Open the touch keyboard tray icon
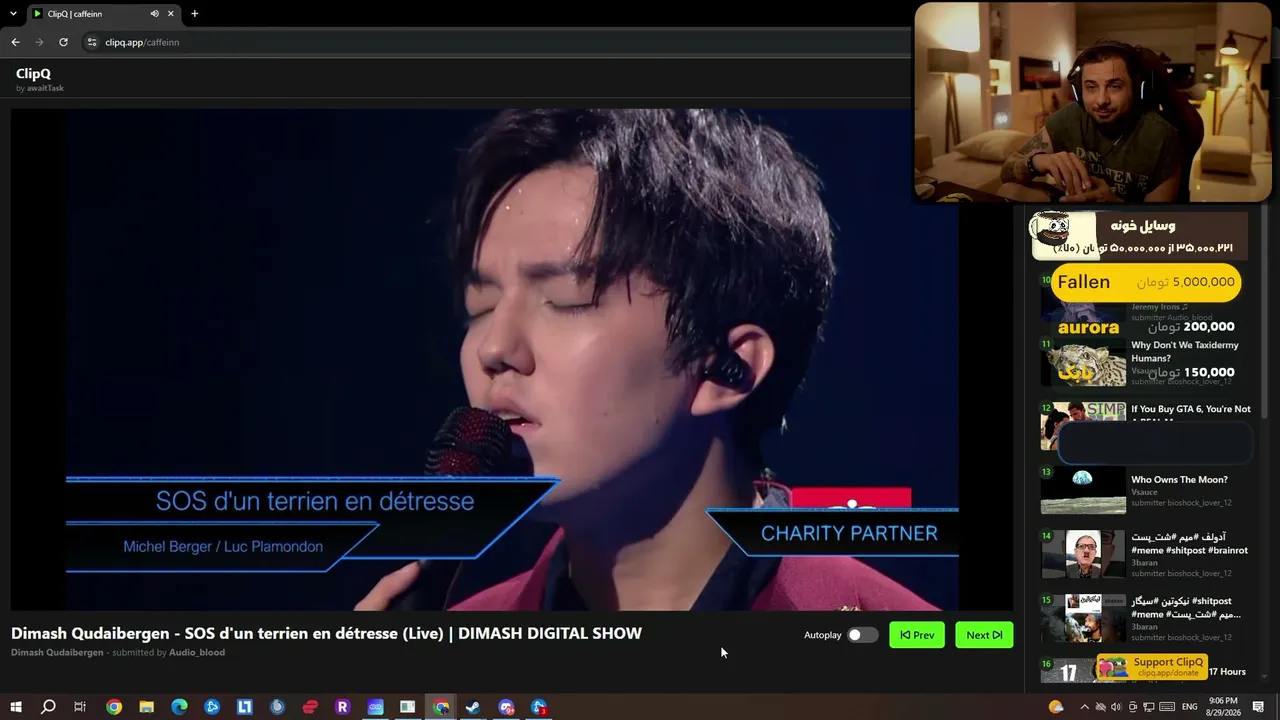1280x720 pixels. point(1166,707)
